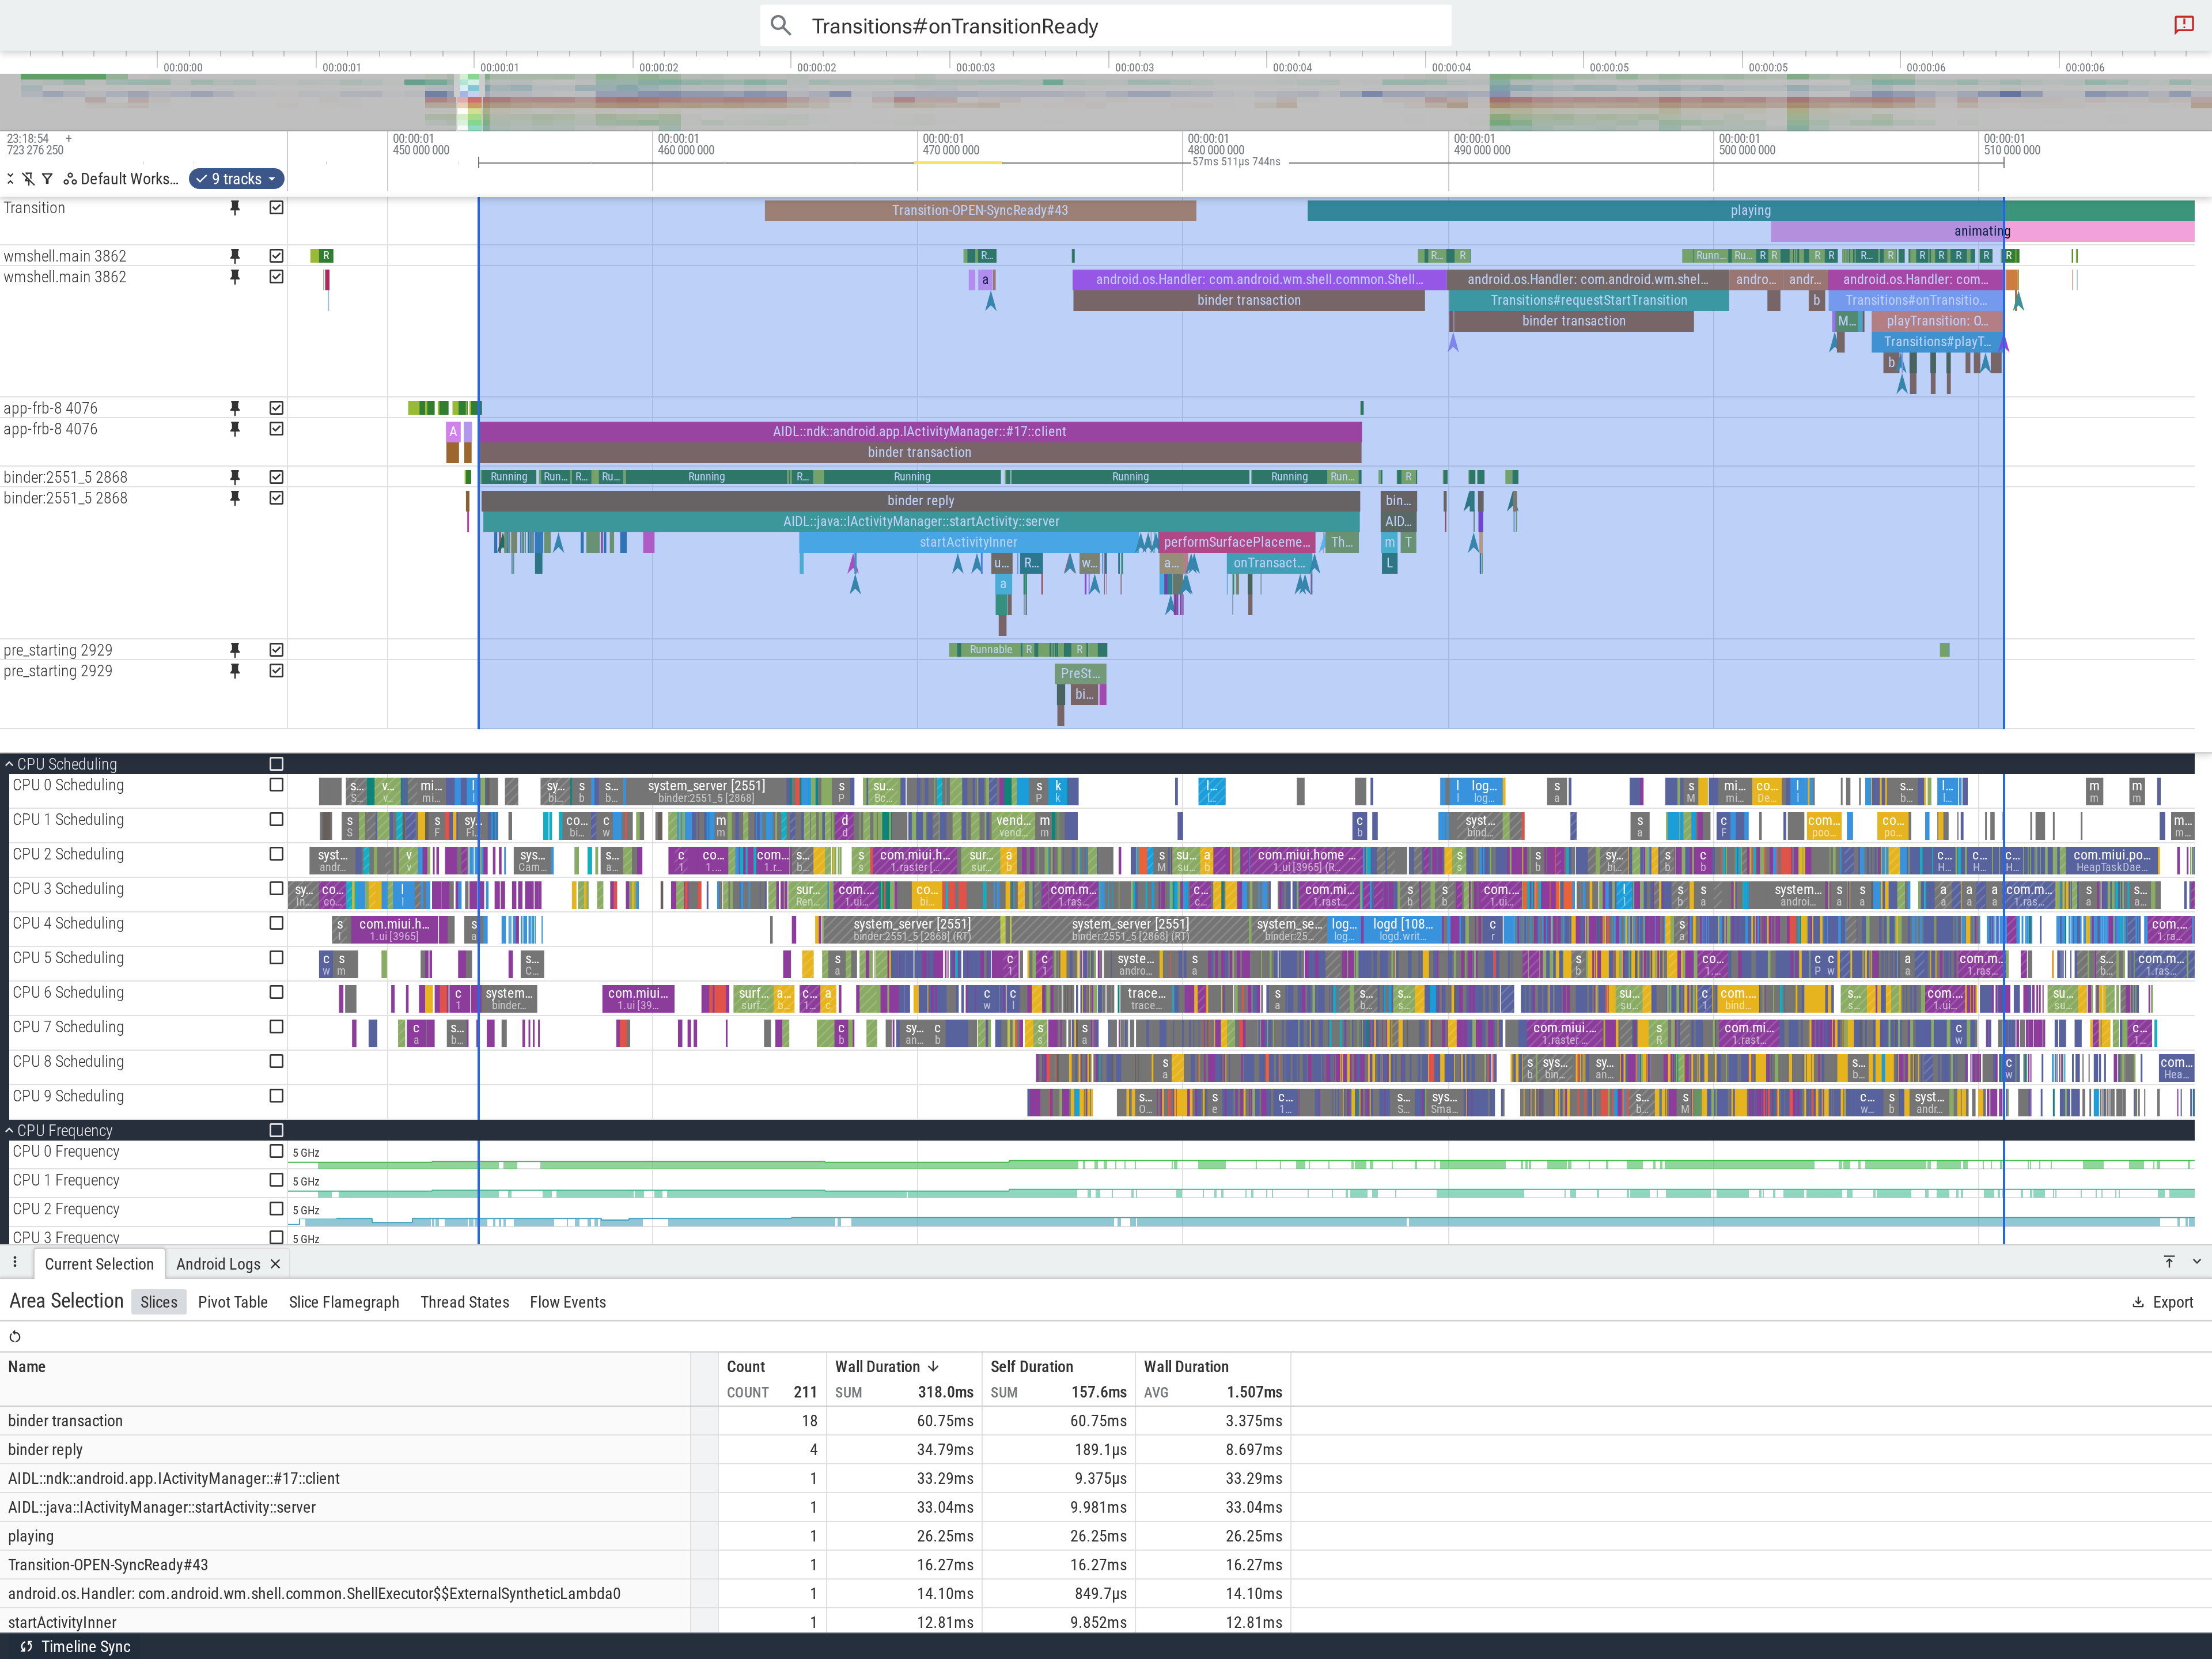The width and height of the screenshot is (2212, 1659).
Task: Check the CPU 2 Frequency checkbox
Action: 277,1209
